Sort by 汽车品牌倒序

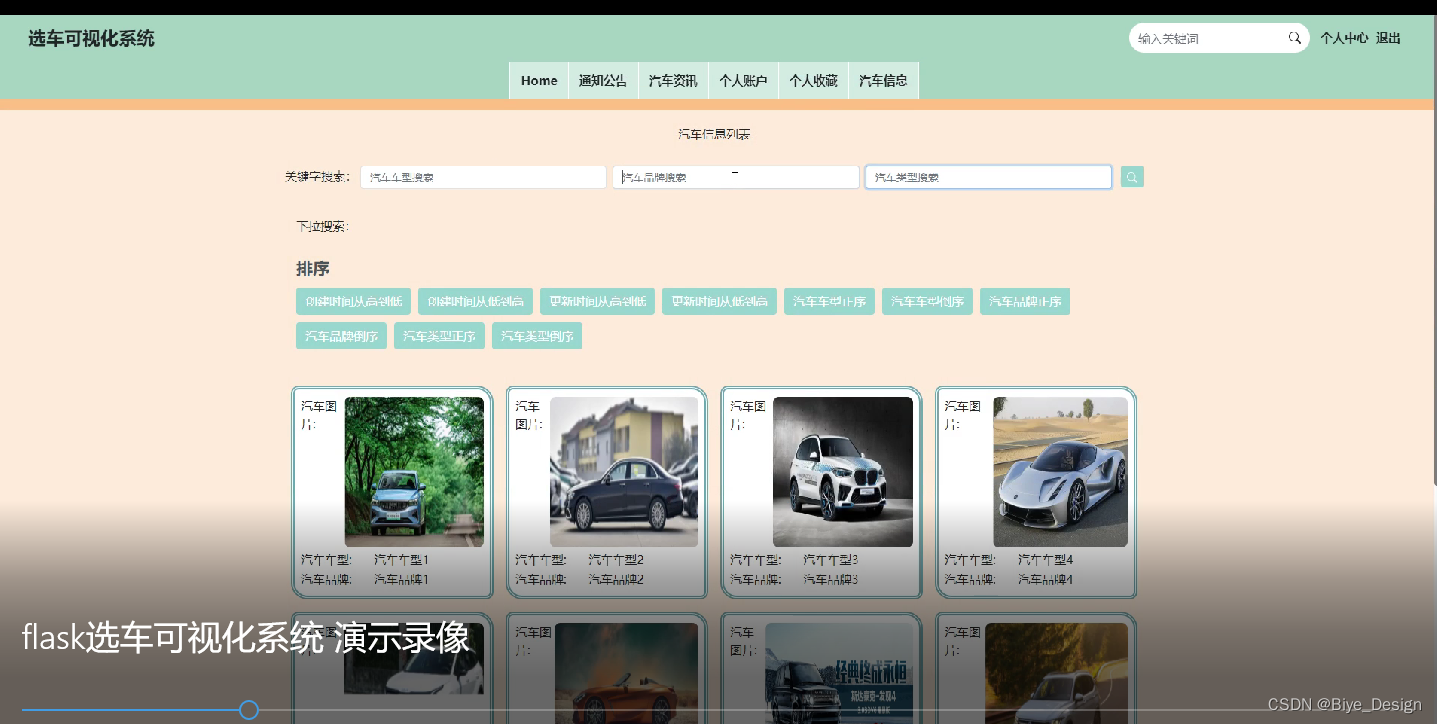[341, 336]
